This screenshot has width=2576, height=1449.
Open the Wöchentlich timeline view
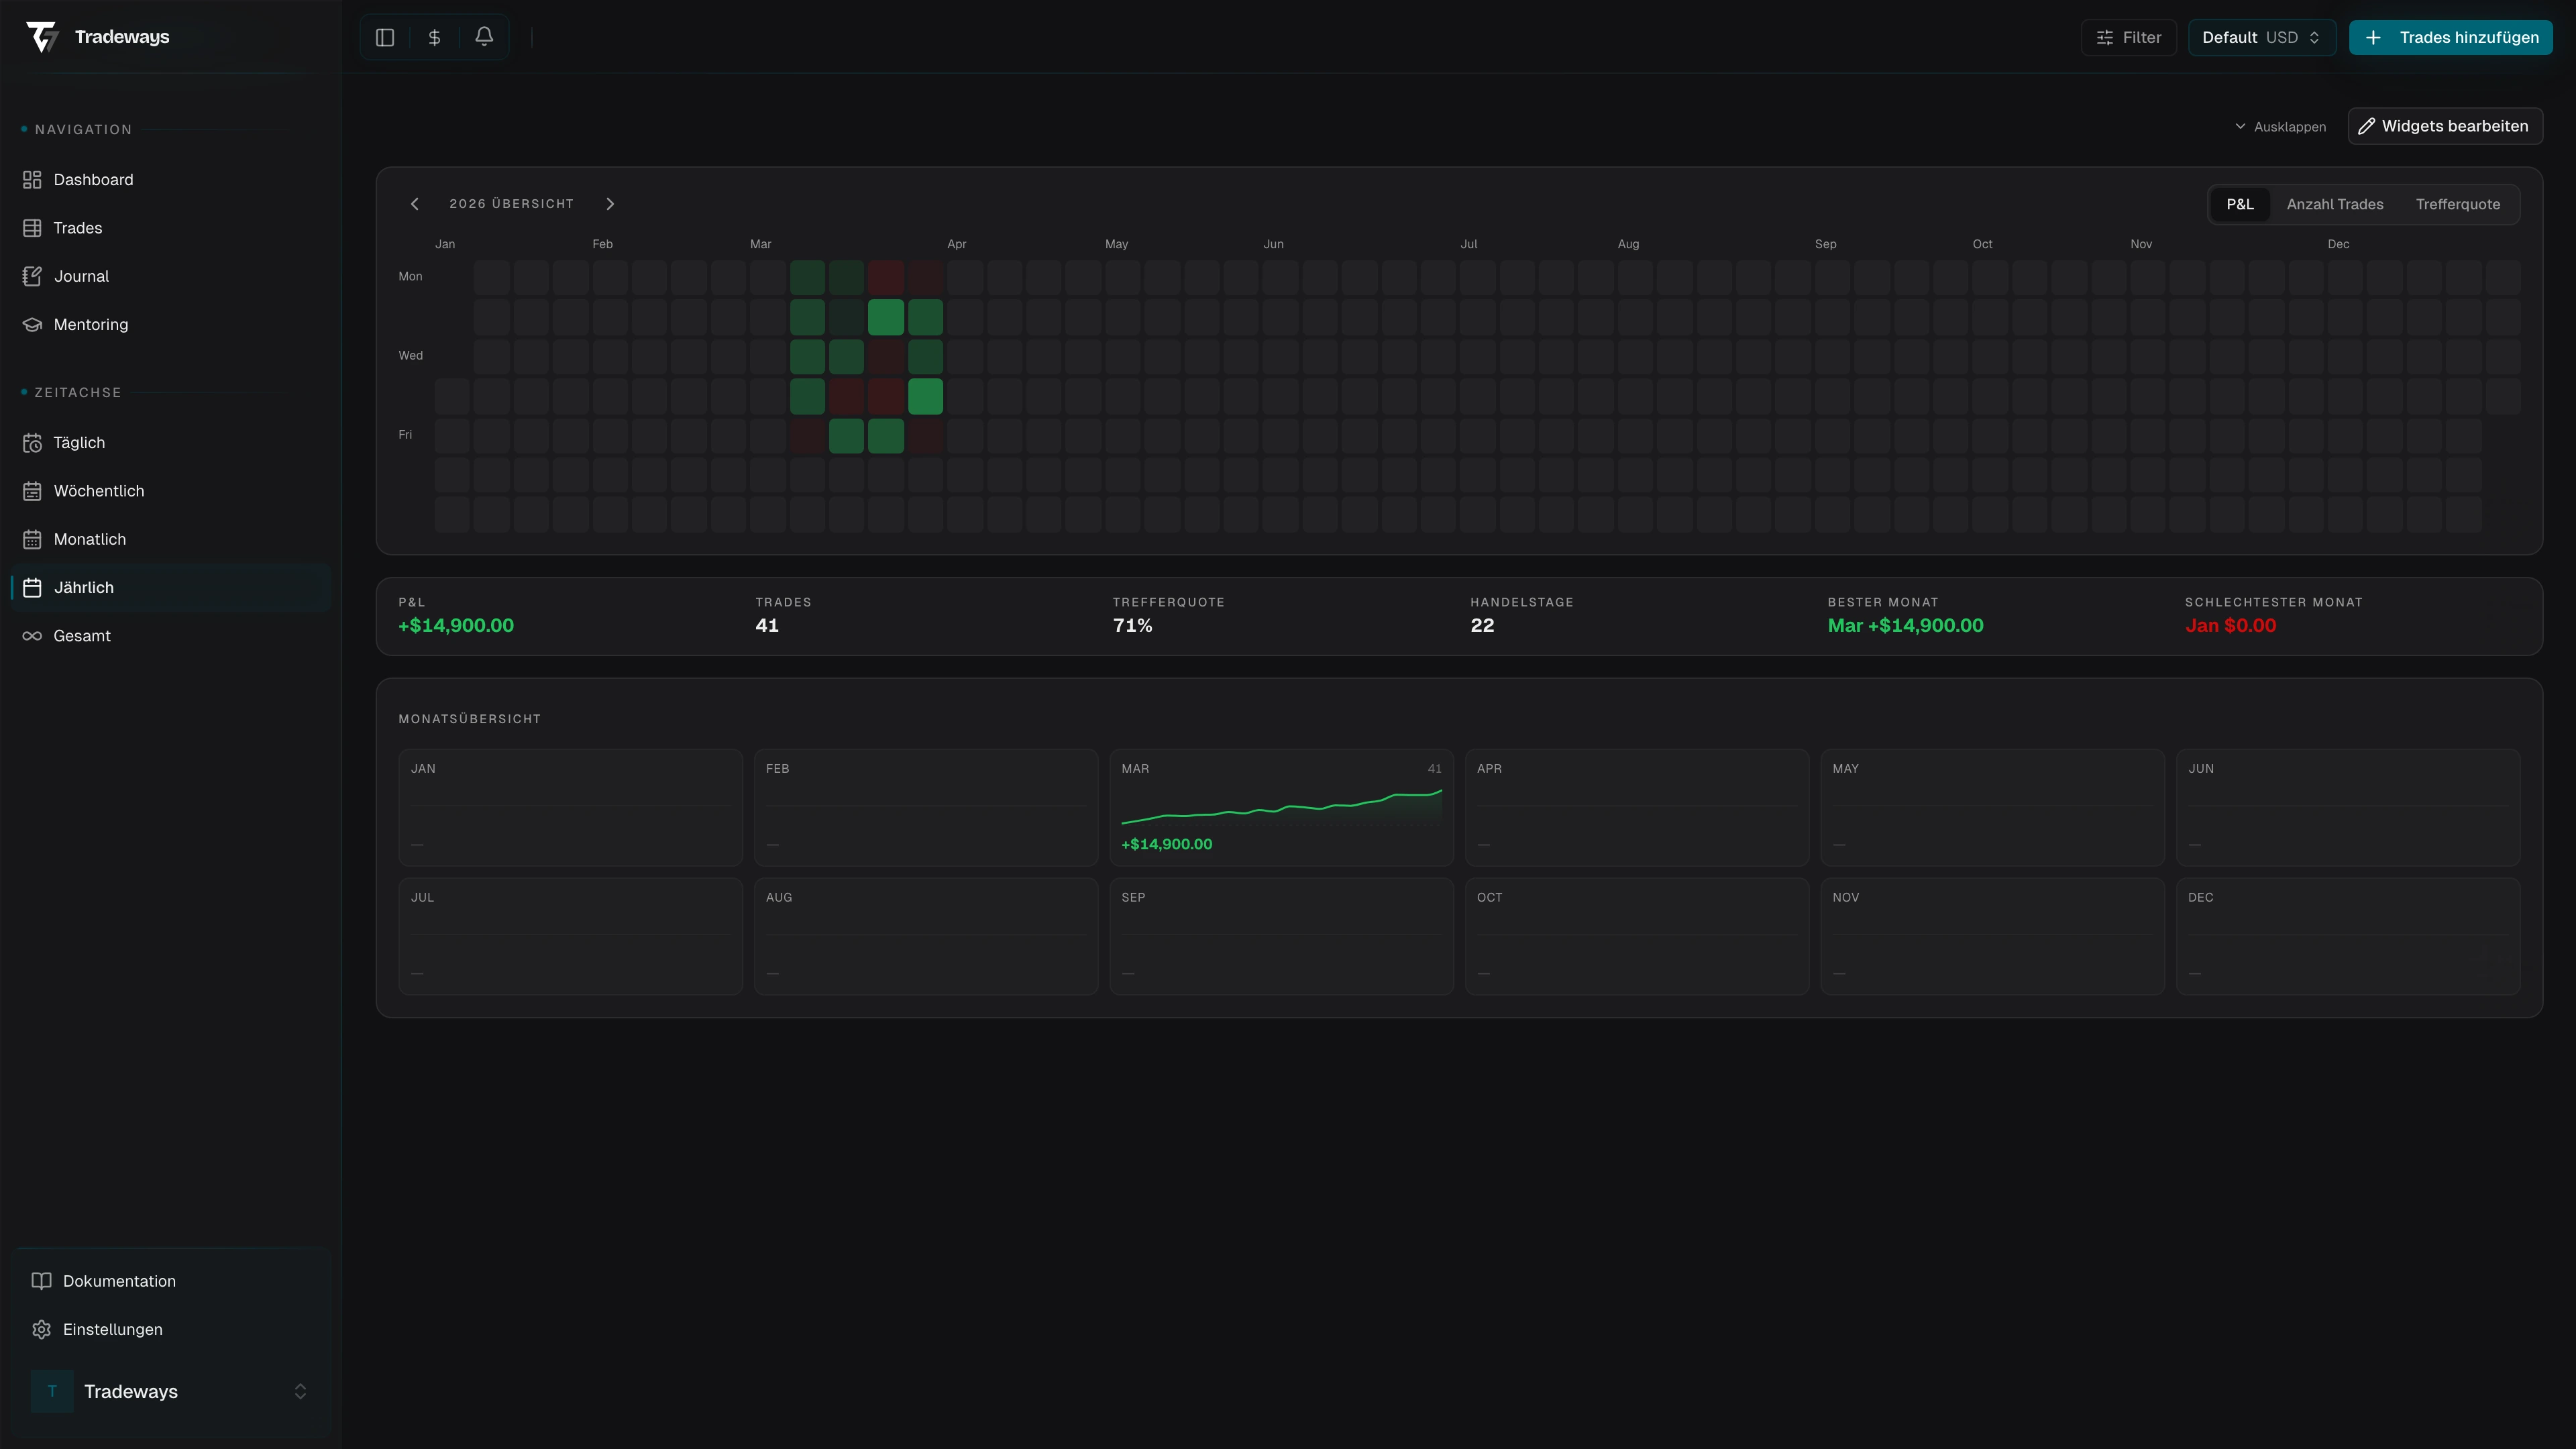pos(98,491)
